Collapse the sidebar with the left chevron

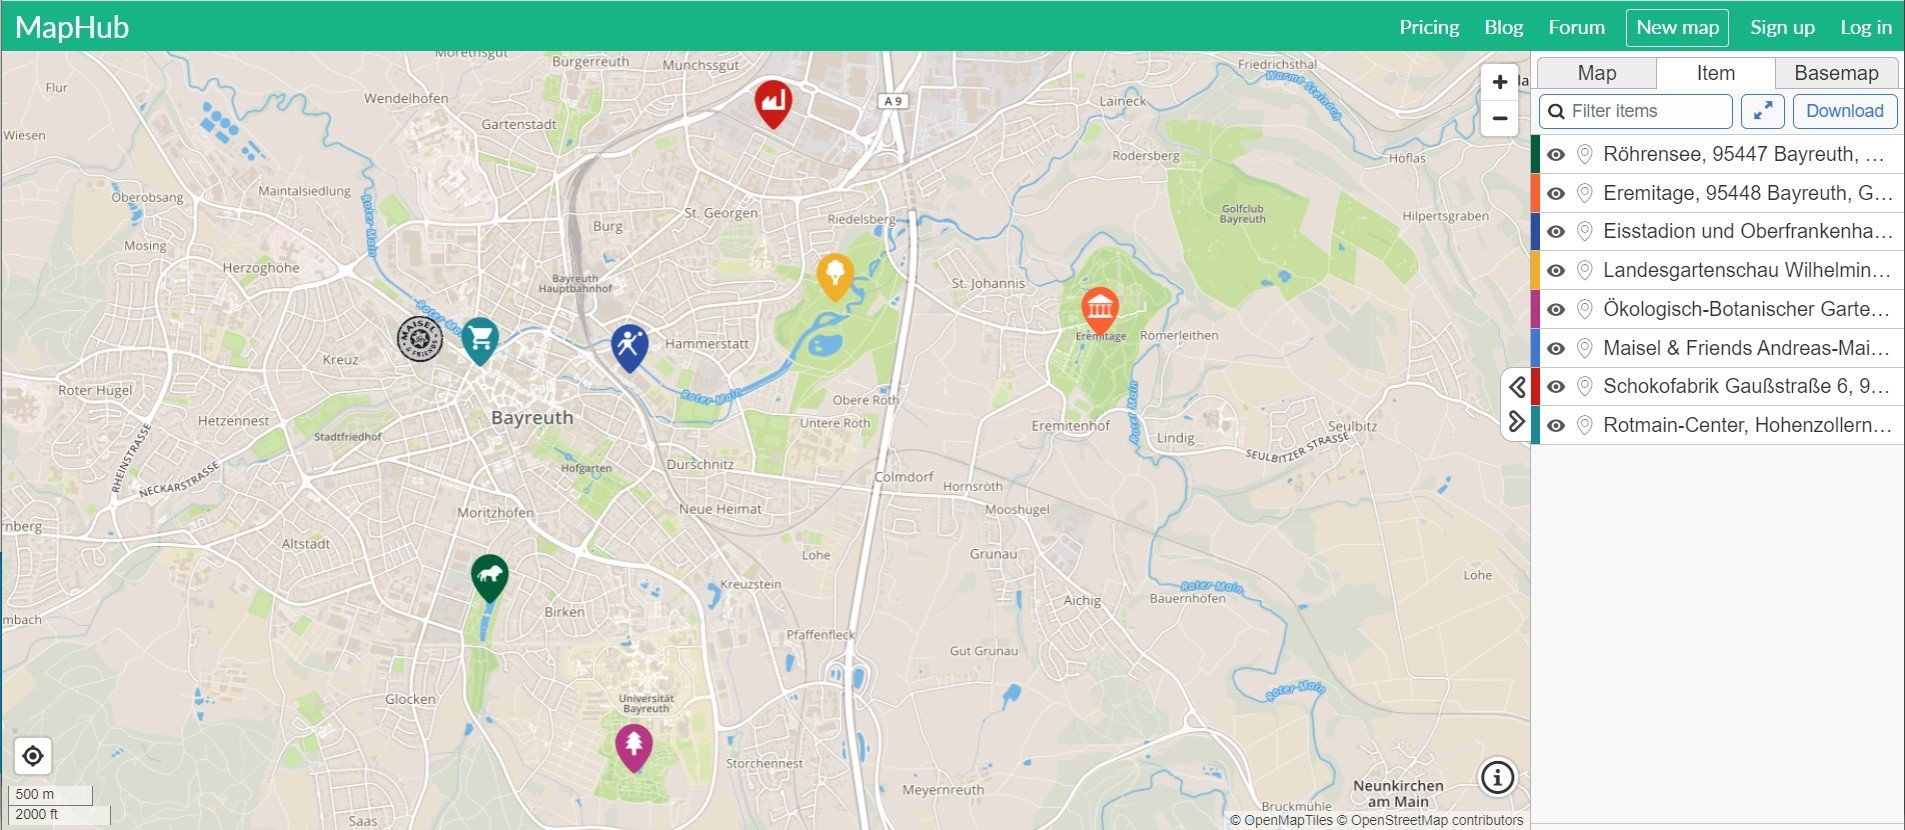tap(1516, 387)
